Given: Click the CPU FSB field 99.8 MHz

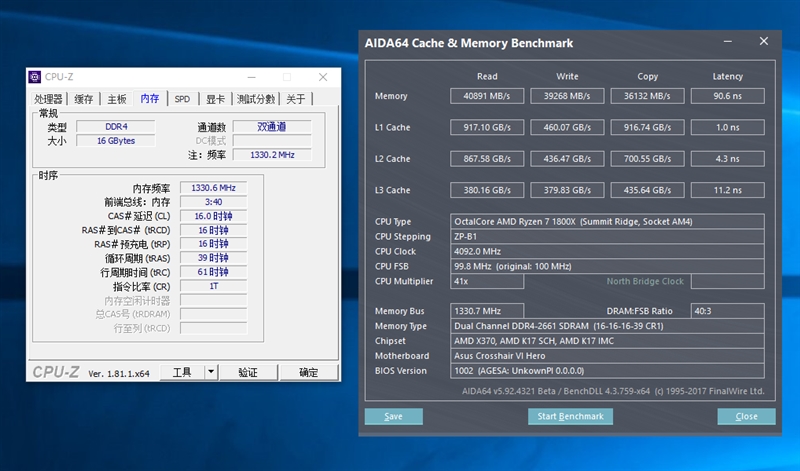Looking at the screenshot, I should (607, 266).
